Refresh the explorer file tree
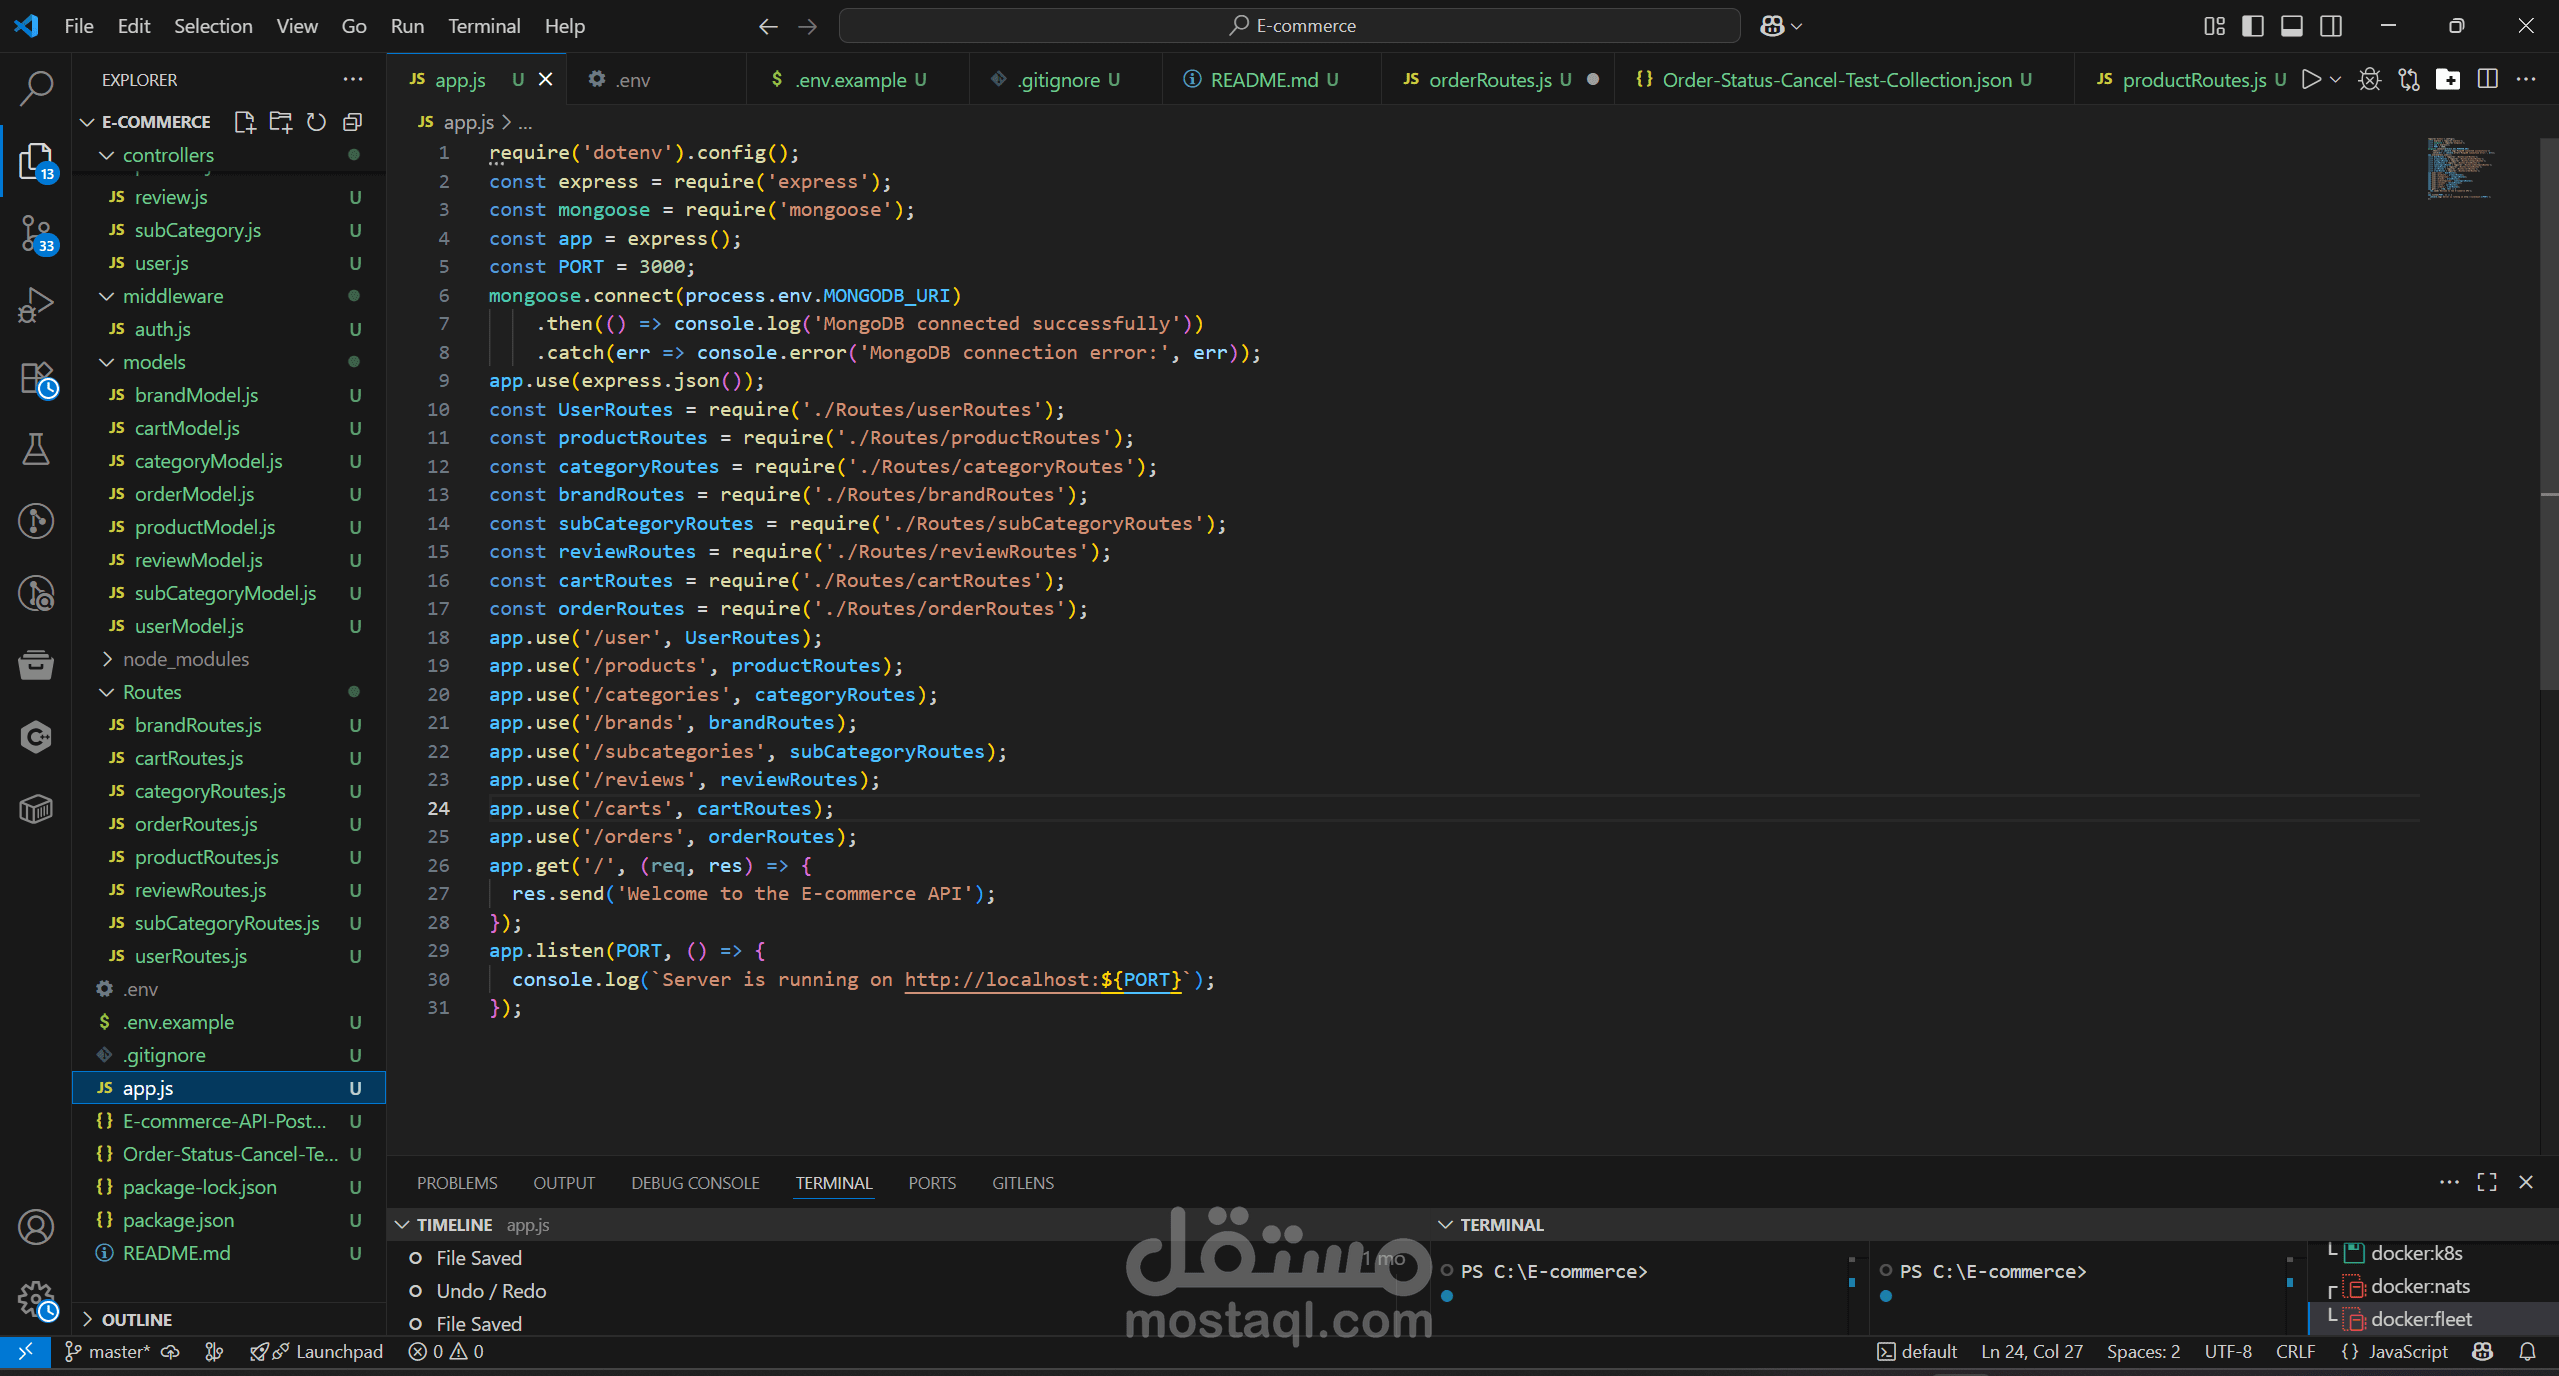 [316, 122]
